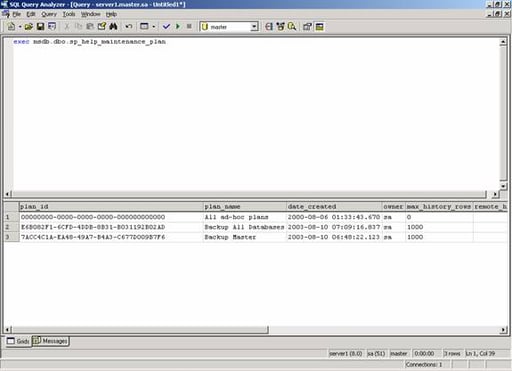Click the 'server1 (8.0)' status bar entry

point(346,353)
